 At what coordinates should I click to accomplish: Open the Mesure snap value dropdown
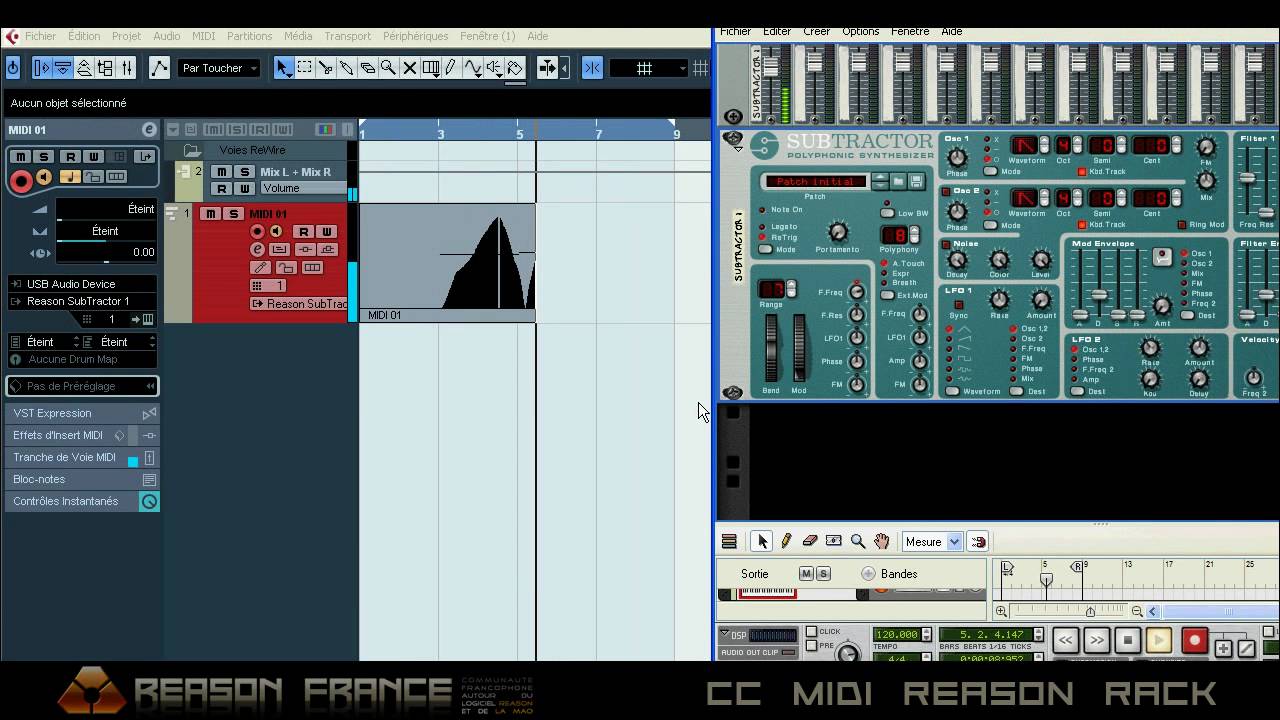coord(932,542)
